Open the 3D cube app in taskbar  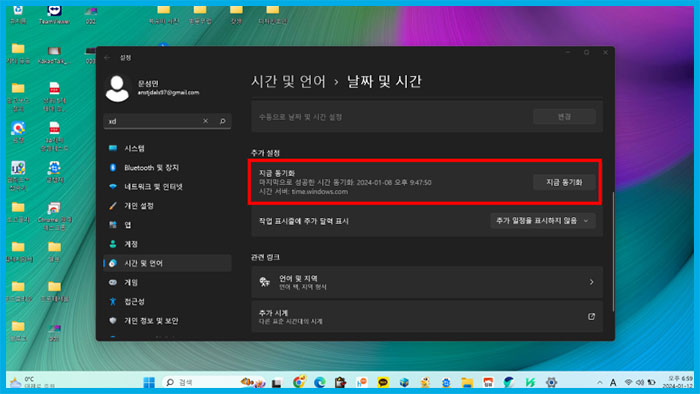(404, 382)
